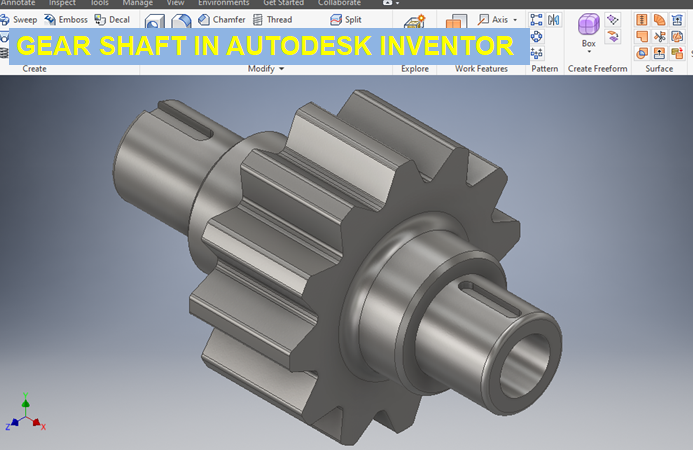The width and height of the screenshot is (693, 450).
Task: Select the Sweep tool
Action: click(x=18, y=19)
